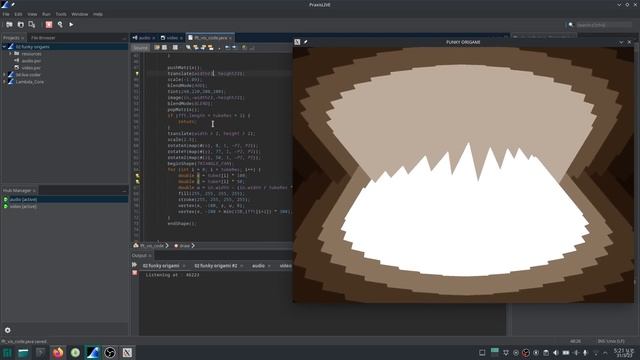Screen dimensions: 640x360
Task: Select audio.pxr in project tree
Action: 31,61
